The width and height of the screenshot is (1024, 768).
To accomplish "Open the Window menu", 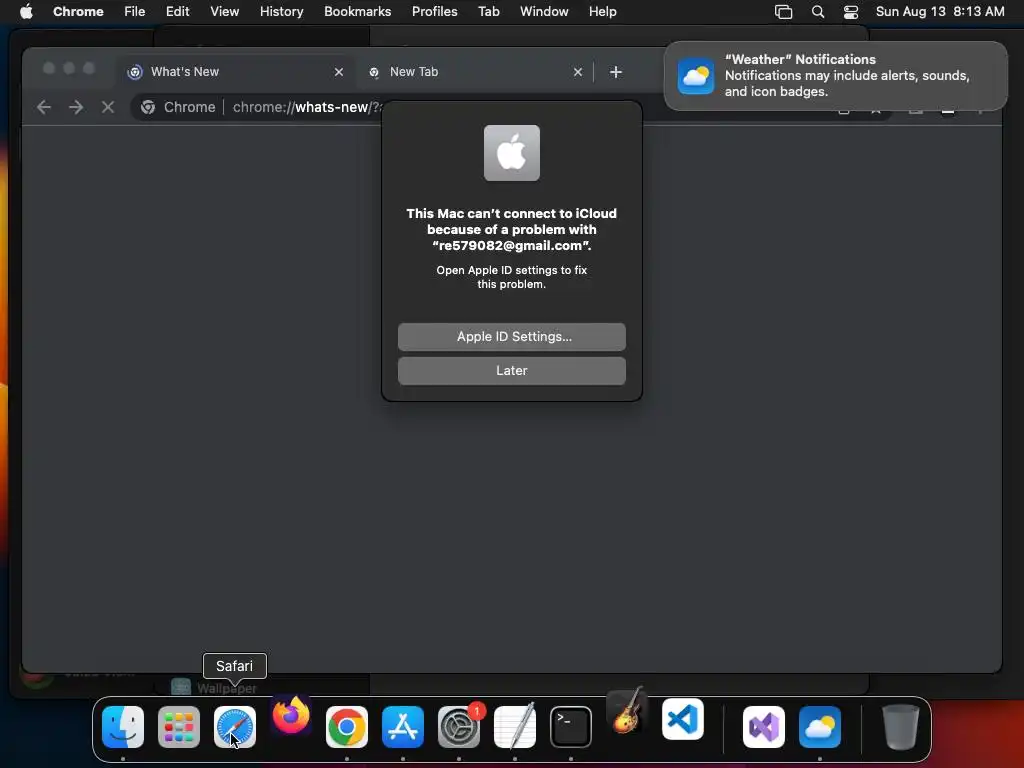I will 544,12.
